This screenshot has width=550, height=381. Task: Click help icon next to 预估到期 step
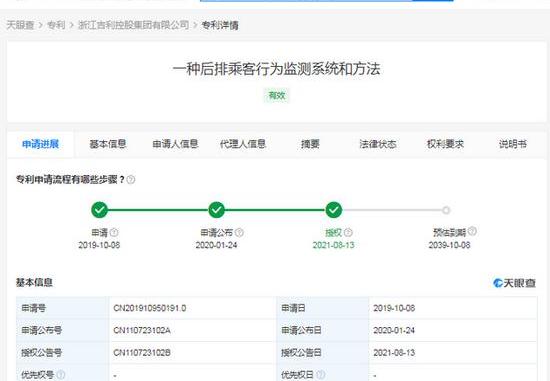point(472,231)
